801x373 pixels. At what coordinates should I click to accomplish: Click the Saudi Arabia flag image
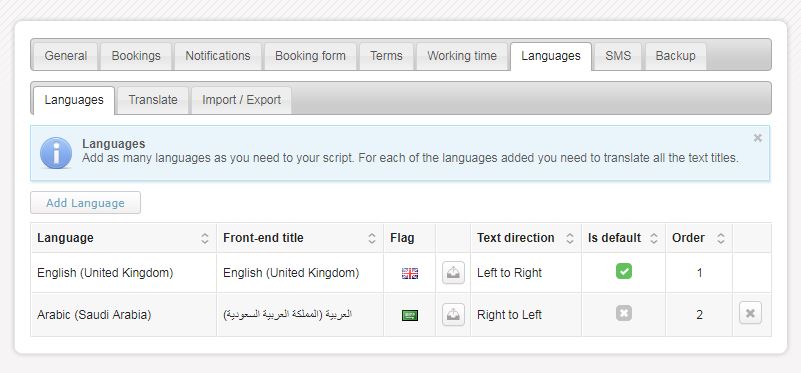tap(410, 315)
